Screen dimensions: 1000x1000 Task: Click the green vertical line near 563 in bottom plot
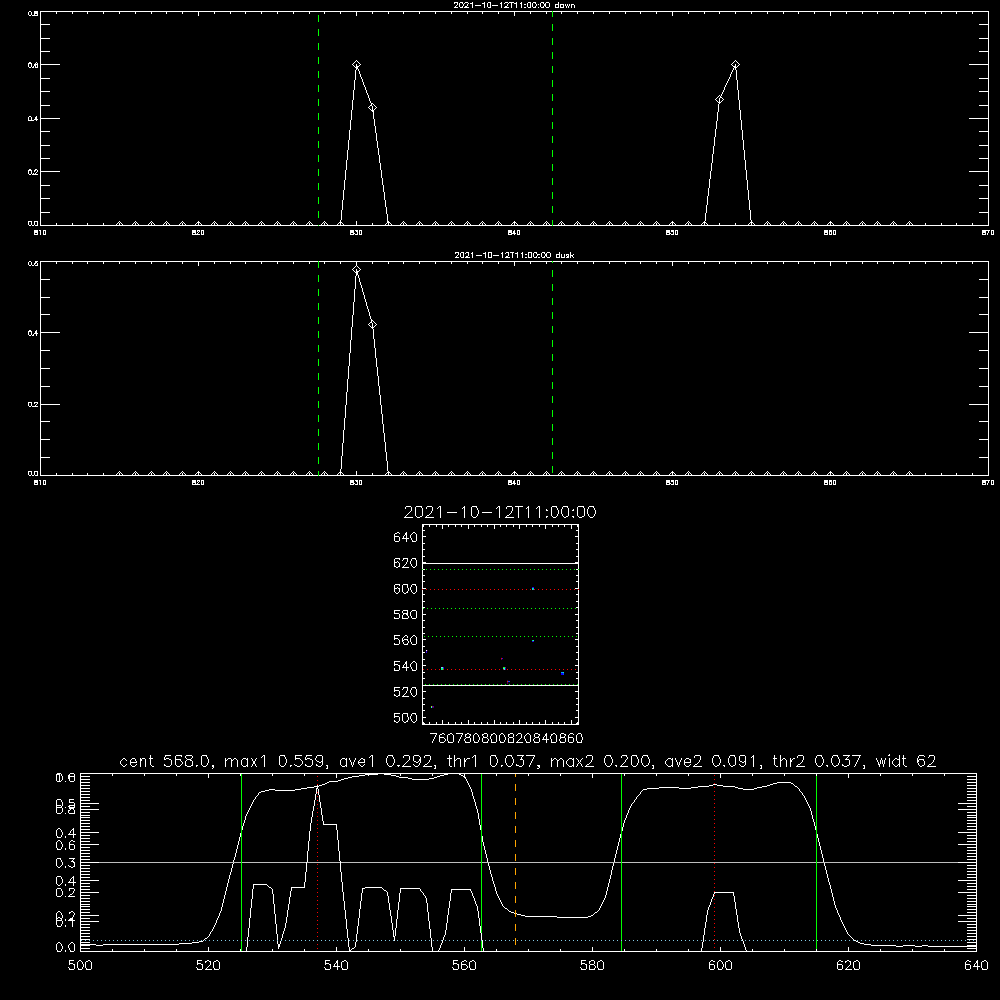(482, 861)
